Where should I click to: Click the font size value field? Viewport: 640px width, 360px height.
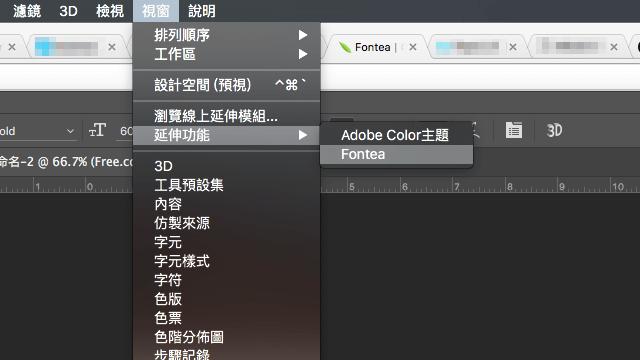pyautogui.click(x=124, y=131)
